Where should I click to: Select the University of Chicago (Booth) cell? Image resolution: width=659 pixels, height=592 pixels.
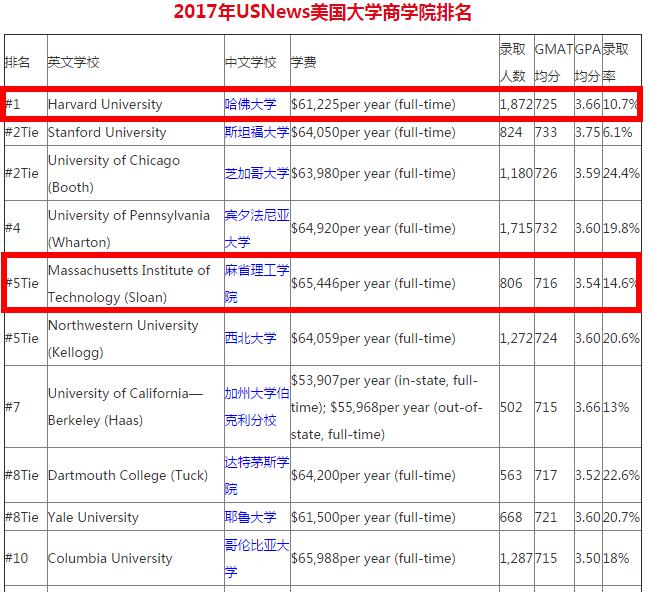point(136,173)
